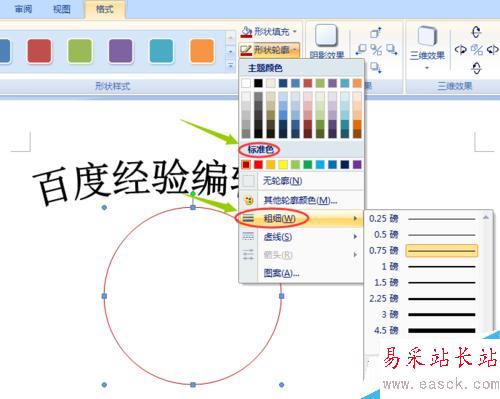
Task: Open 其他轮廓颜色(M) more outline colors
Action: 301,200
